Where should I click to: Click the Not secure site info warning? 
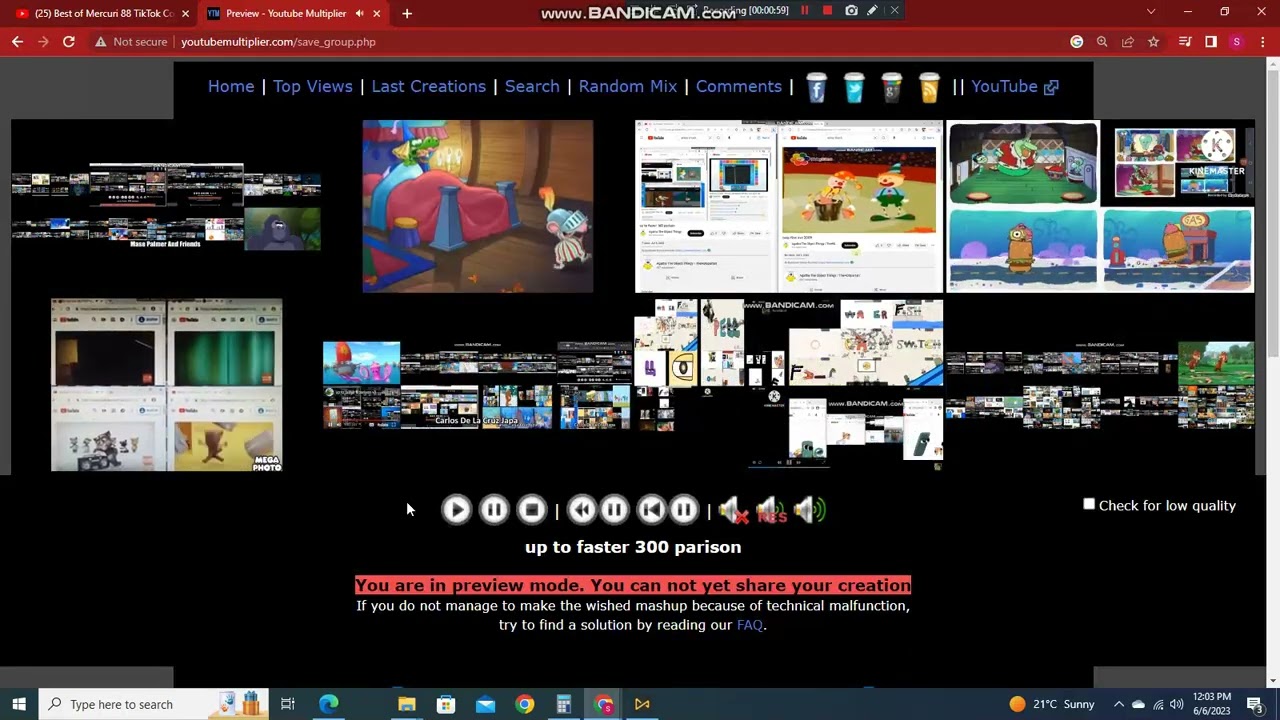click(131, 42)
